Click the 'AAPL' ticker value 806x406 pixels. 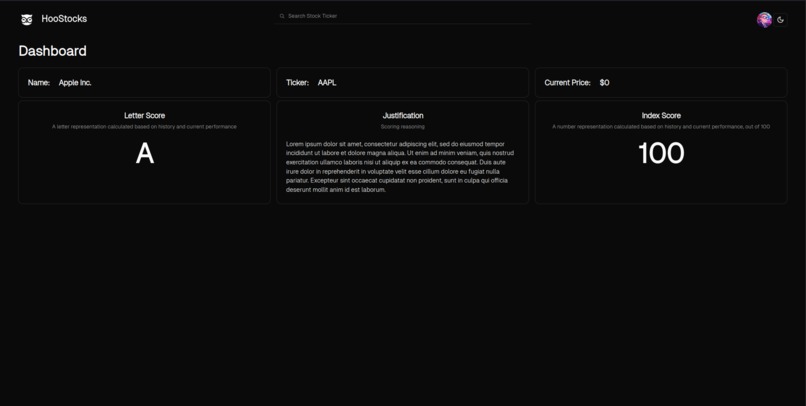point(327,83)
